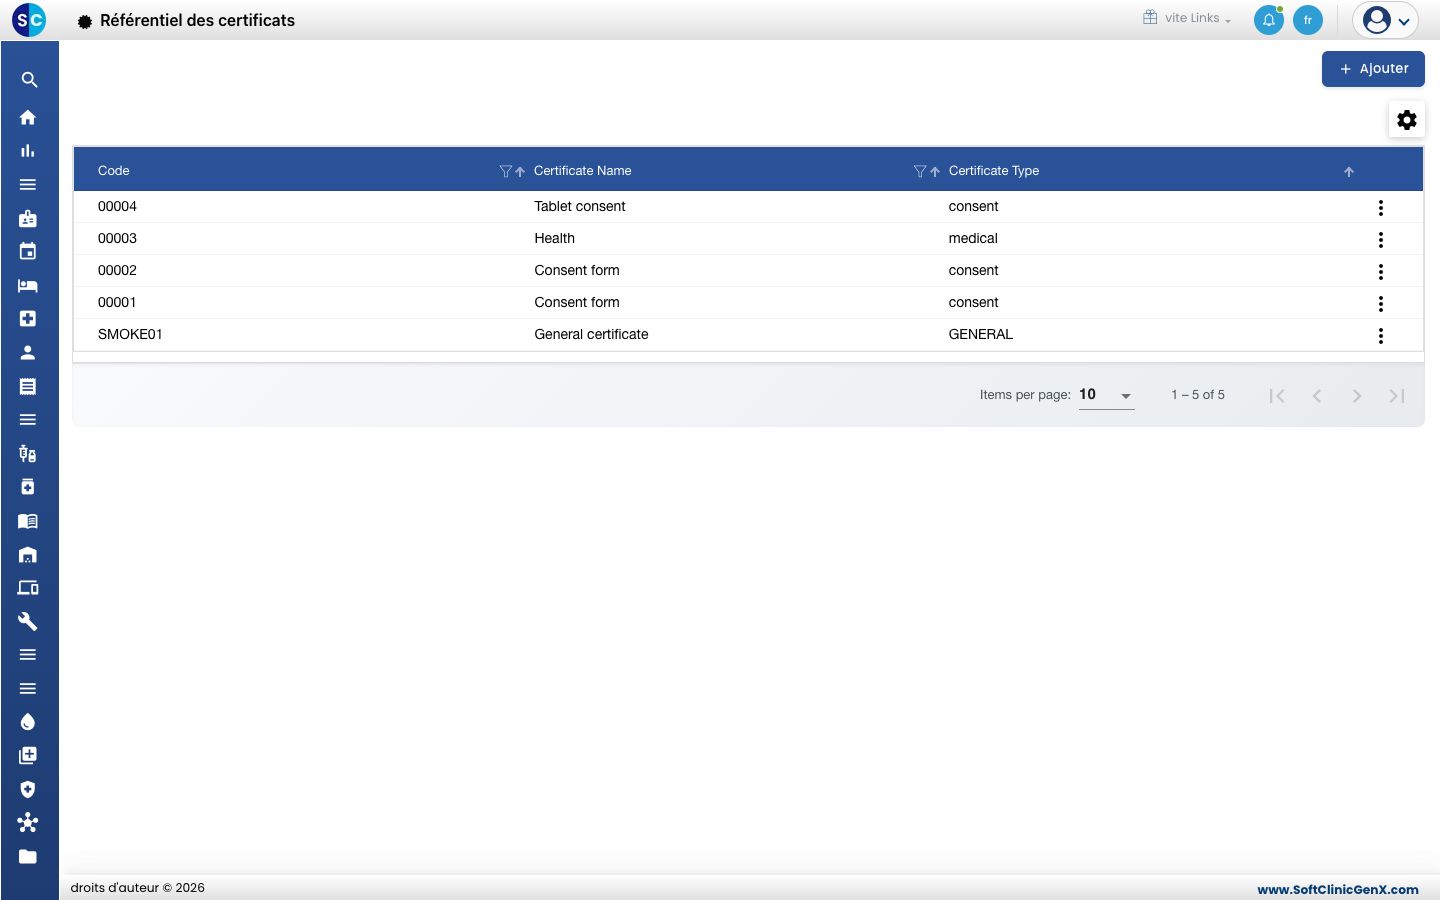Screen dimensions: 1440x900
Task: Select the shield icon in the sidebar
Action: coord(28,789)
